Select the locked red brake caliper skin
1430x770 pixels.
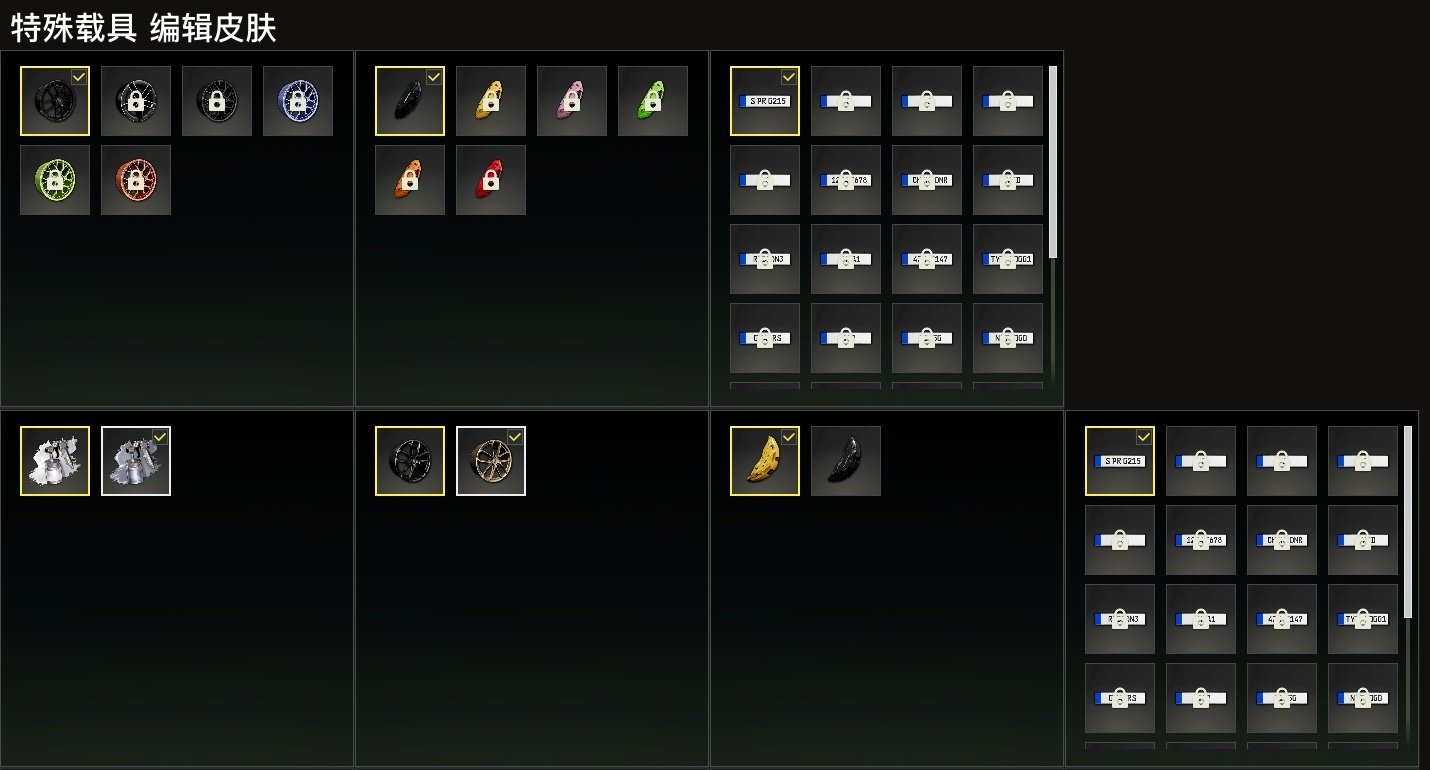[491, 180]
